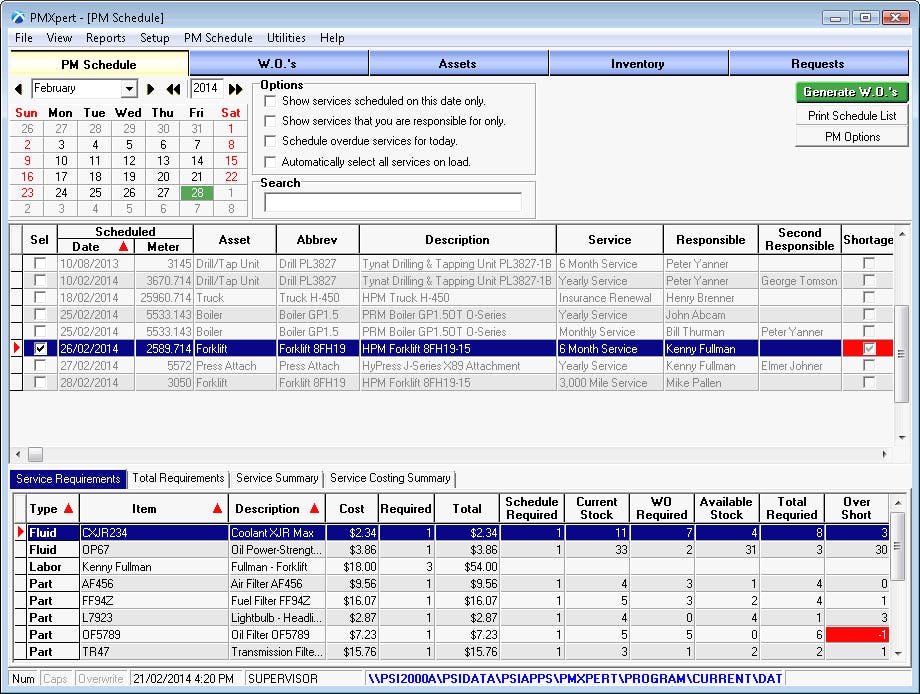920x694 pixels.
Task: Click the Meter column header
Action: 163,246
